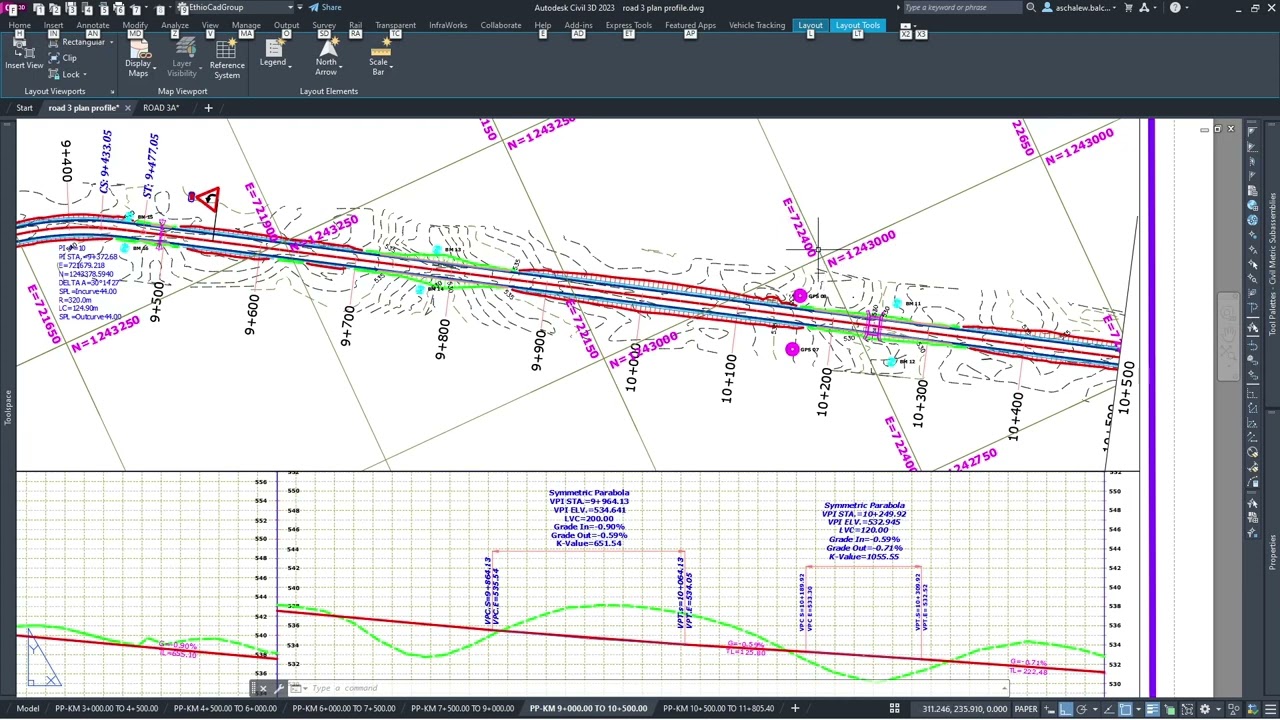This screenshot has height=720, width=1280.
Task: Expand the Rectangular viewport dropdown
Action: pyautogui.click(x=110, y=43)
